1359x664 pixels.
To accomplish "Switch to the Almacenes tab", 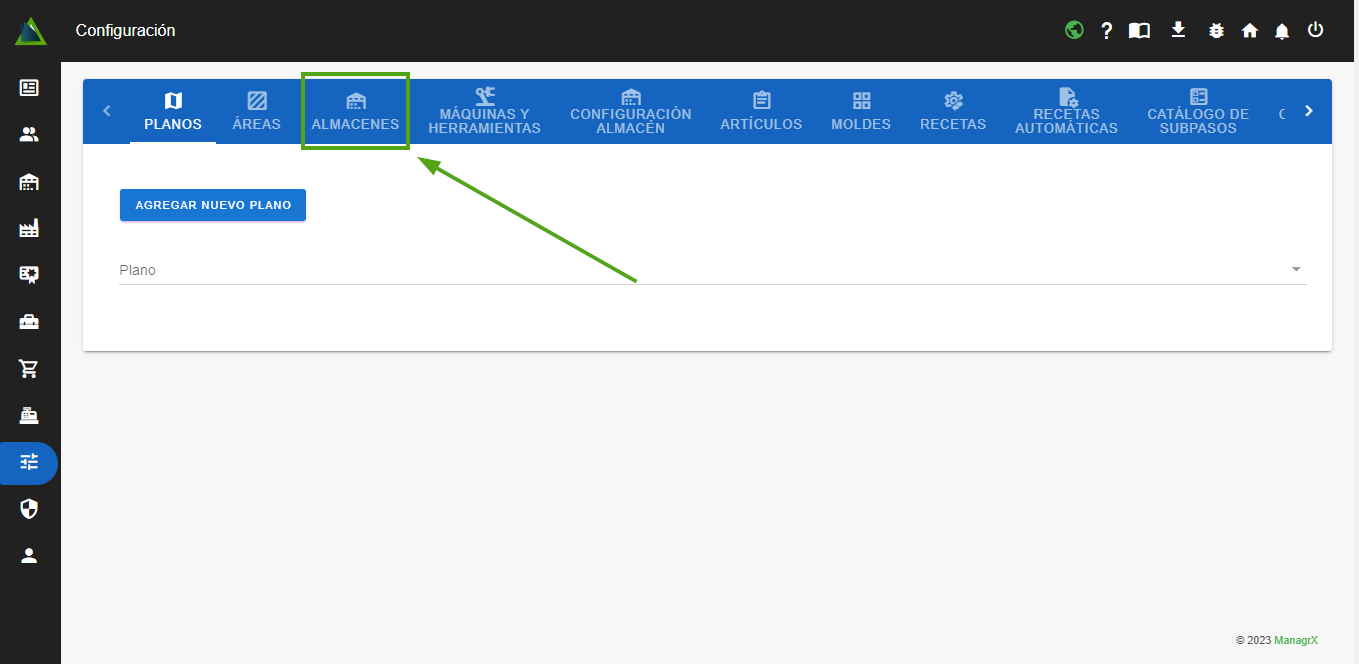I will 355,111.
